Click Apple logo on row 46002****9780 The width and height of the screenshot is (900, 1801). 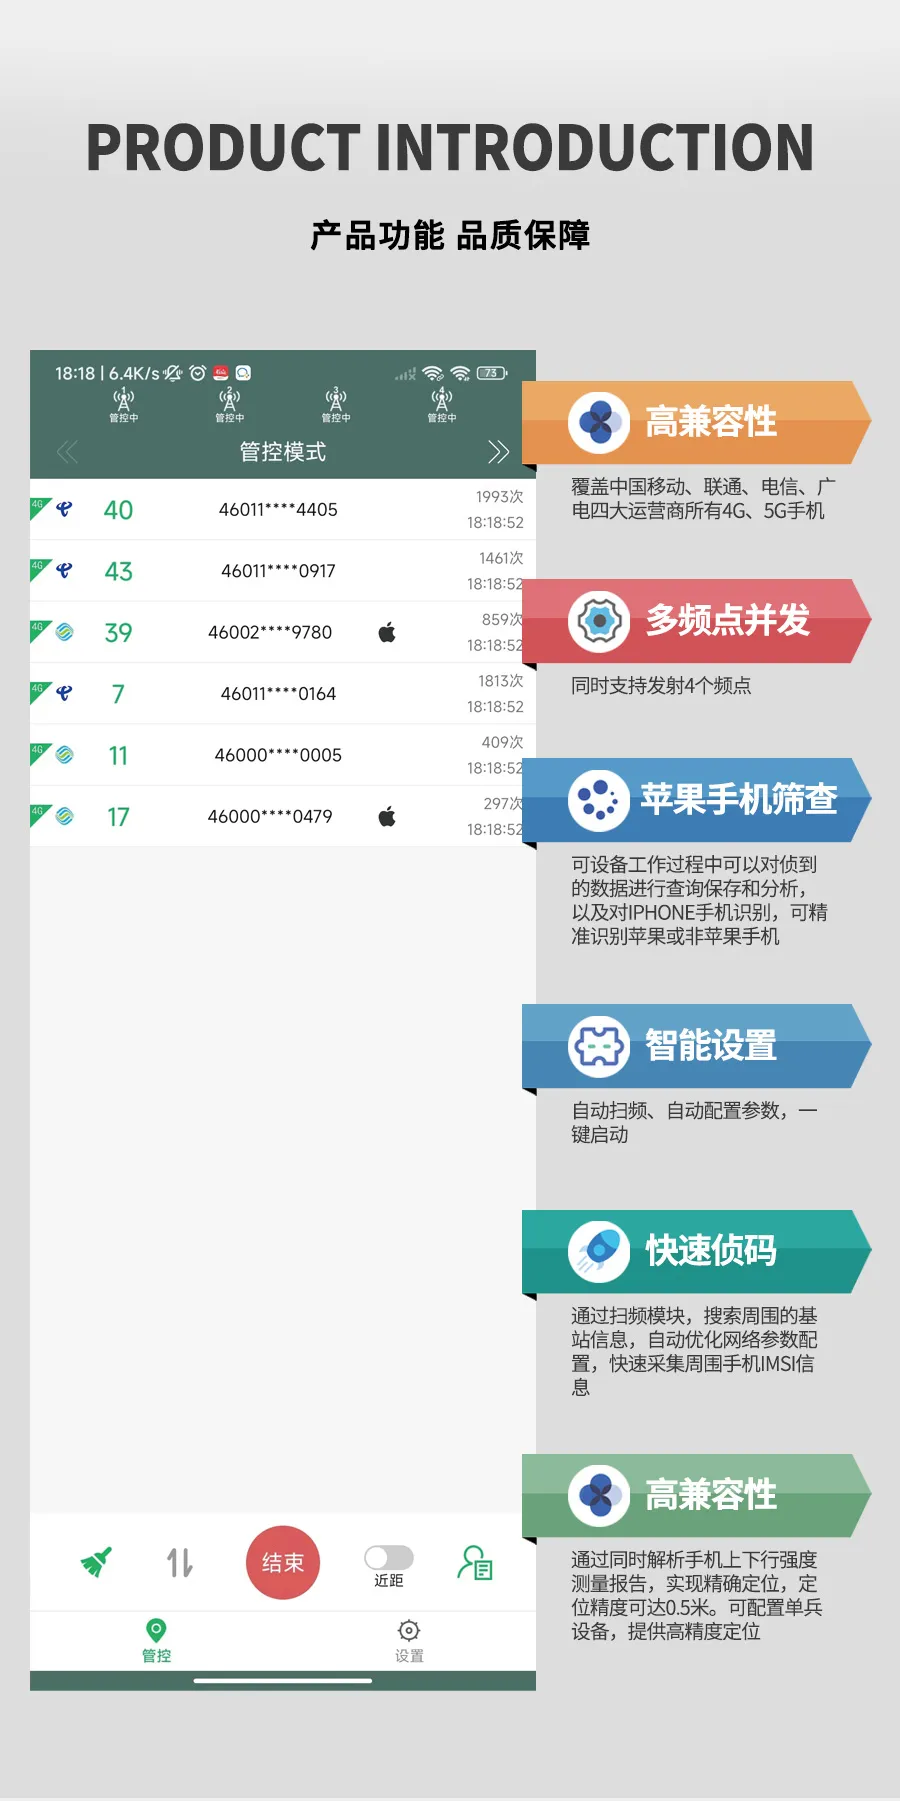(387, 632)
